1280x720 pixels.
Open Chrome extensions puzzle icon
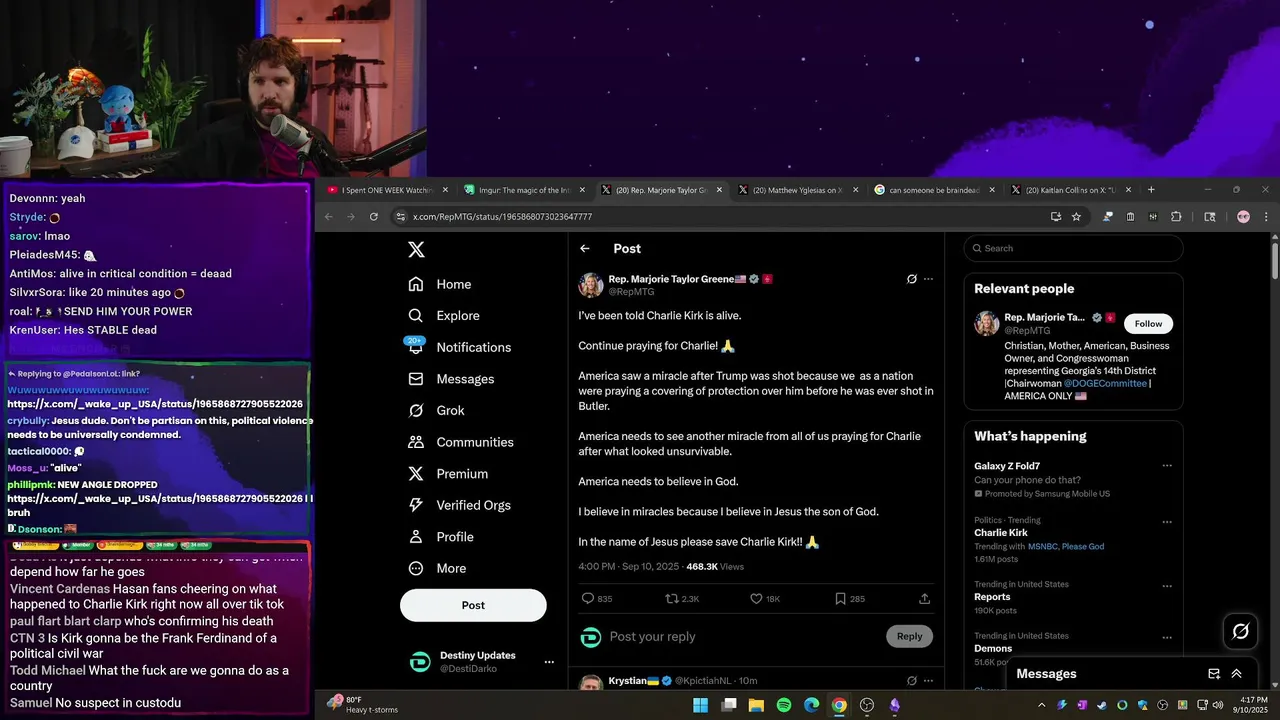pos(1176,217)
